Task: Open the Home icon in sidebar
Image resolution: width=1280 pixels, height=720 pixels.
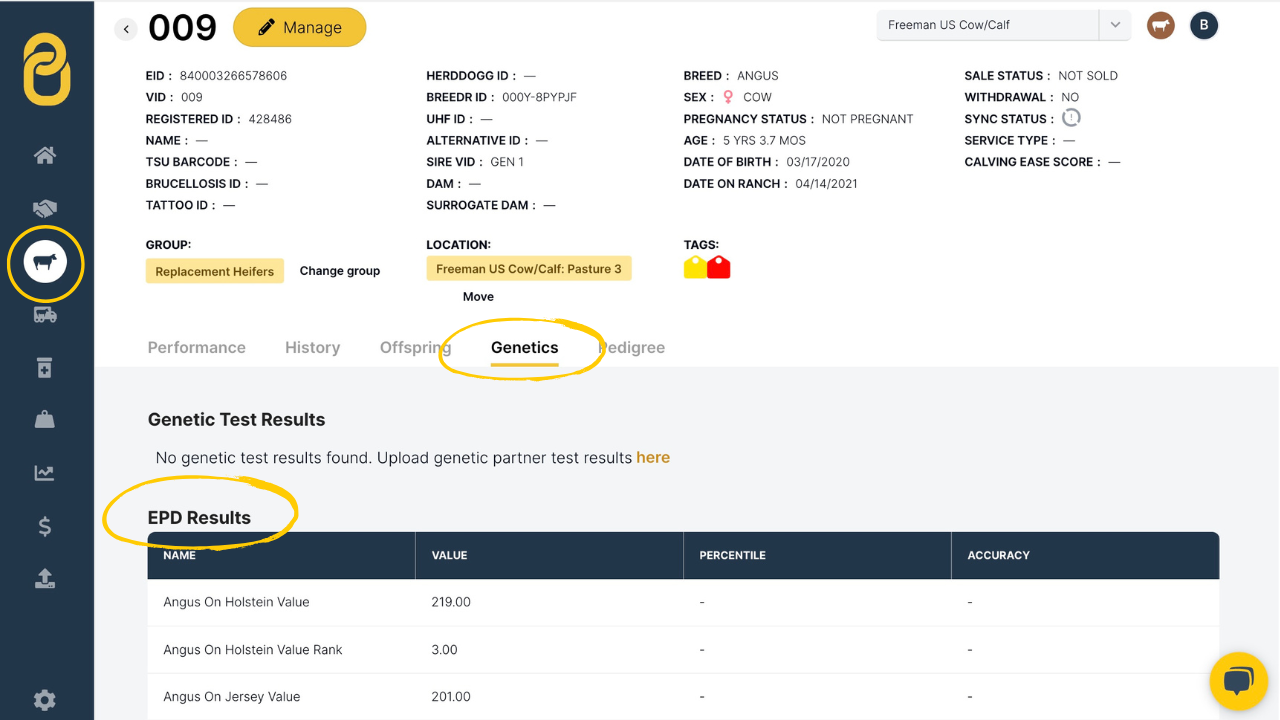Action: (x=45, y=156)
